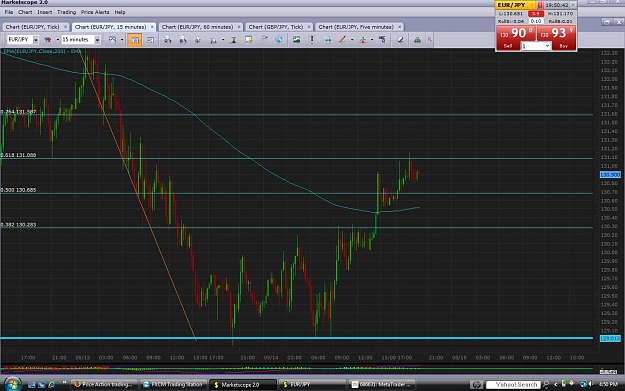
Task: Open the Insert menu
Action: 45,12
